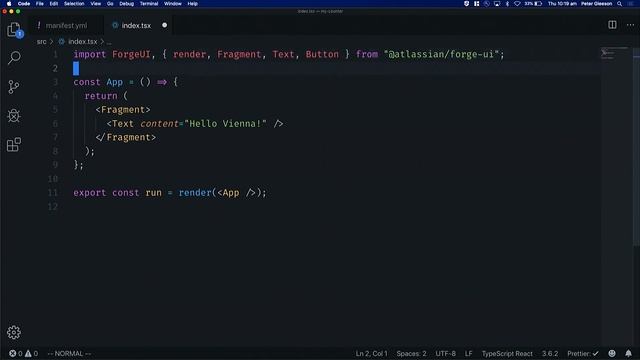
Task: Open the View menu
Action: pyautogui.click(x=96, y=4)
